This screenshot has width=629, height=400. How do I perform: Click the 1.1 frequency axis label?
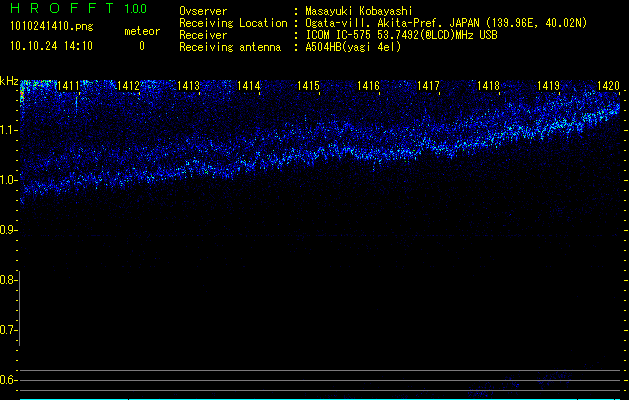[8, 130]
